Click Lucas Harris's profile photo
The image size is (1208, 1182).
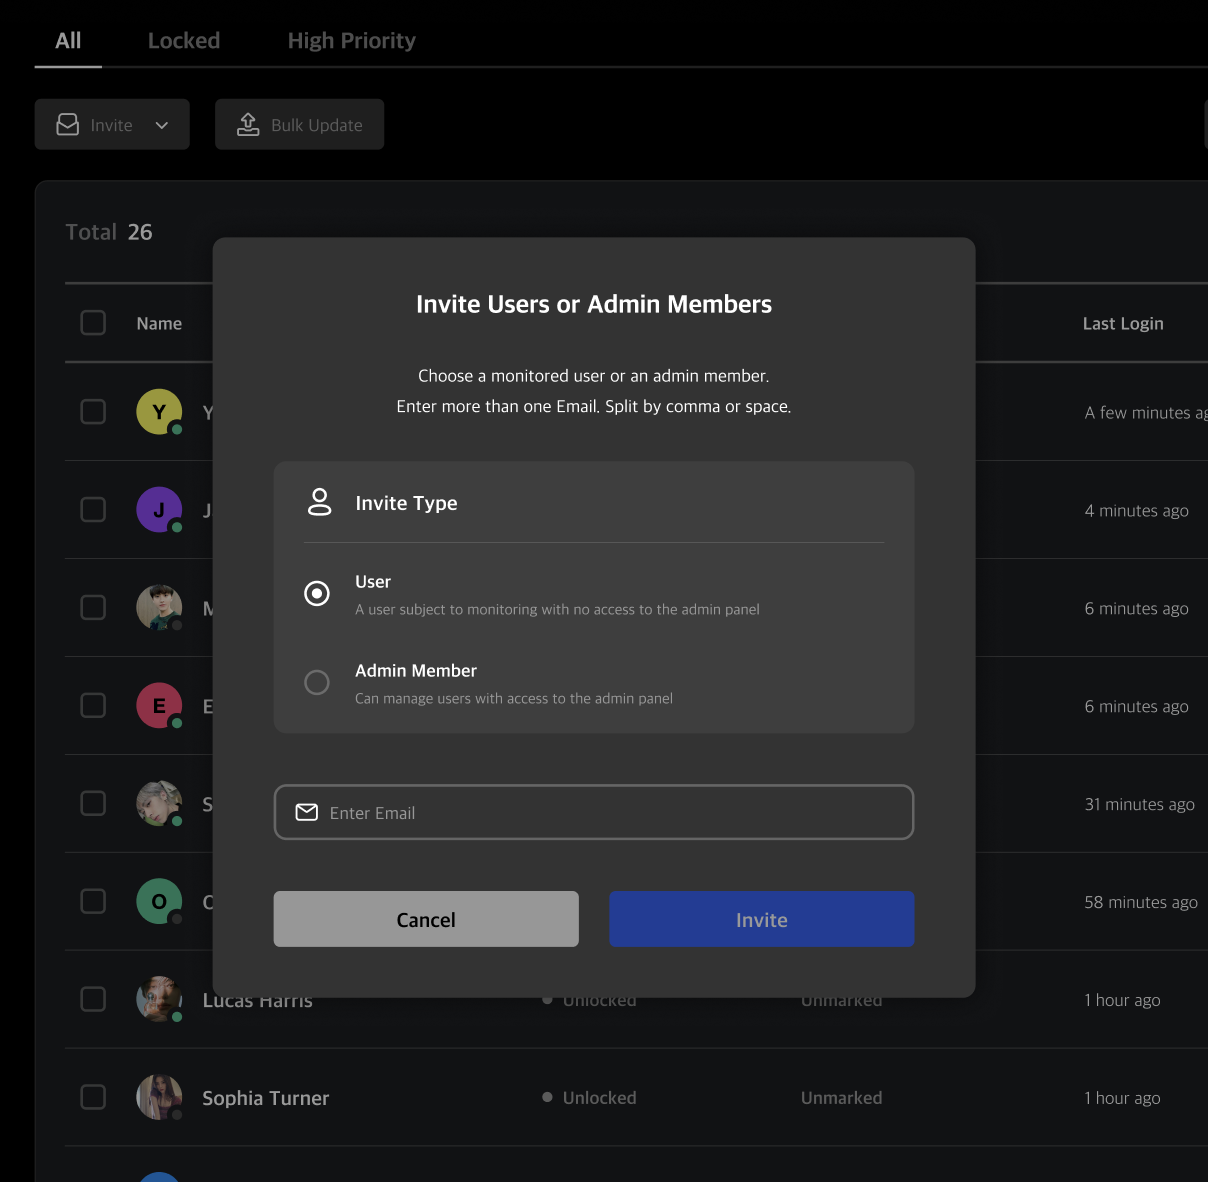pyautogui.click(x=159, y=999)
